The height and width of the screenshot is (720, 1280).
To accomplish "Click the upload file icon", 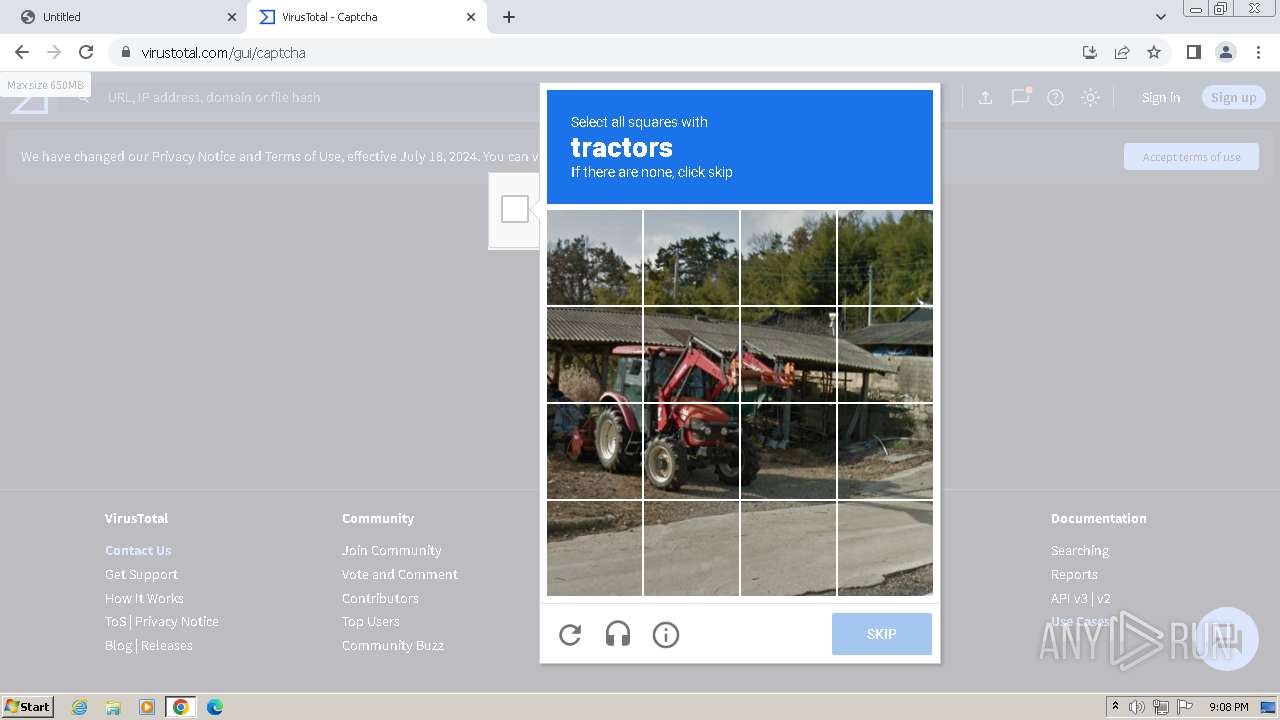I will click(x=985, y=97).
